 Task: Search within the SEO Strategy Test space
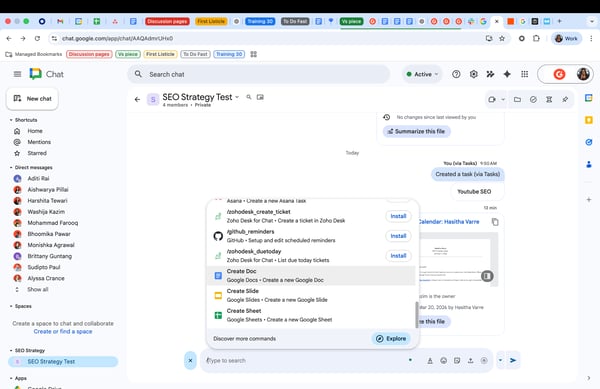coord(249,97)
